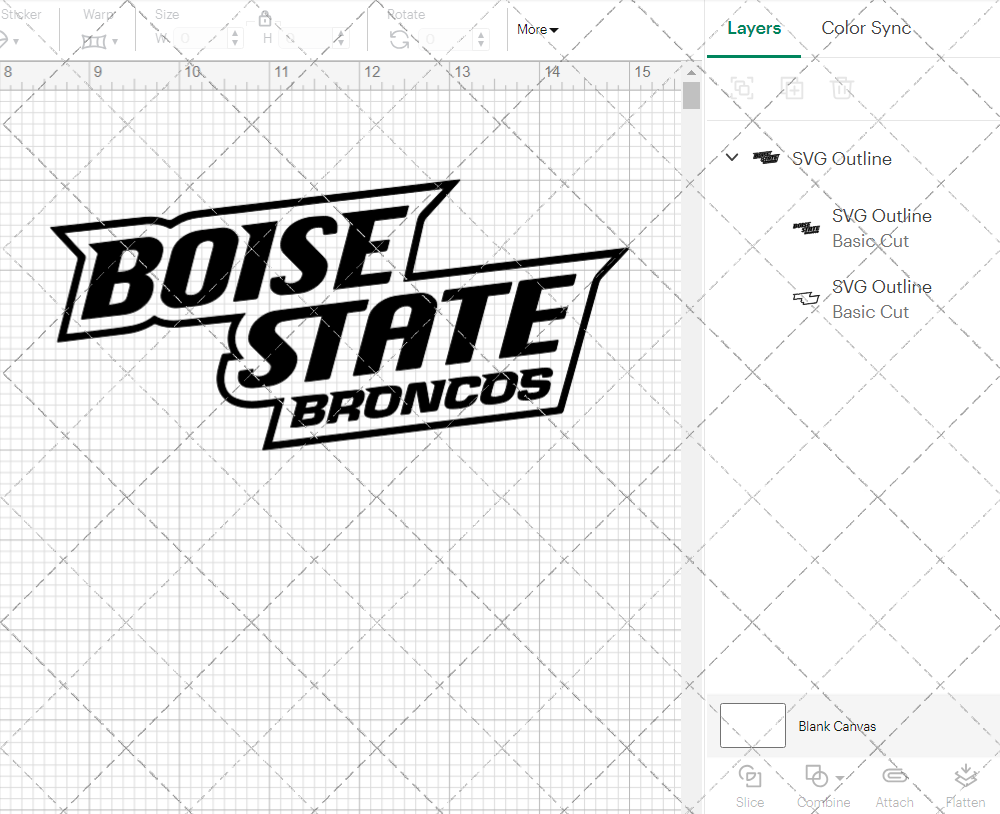The height and width of the screenshot is (814, 1000).
Task: Click the Delete layer trash icon
Action: coord(842,88)
